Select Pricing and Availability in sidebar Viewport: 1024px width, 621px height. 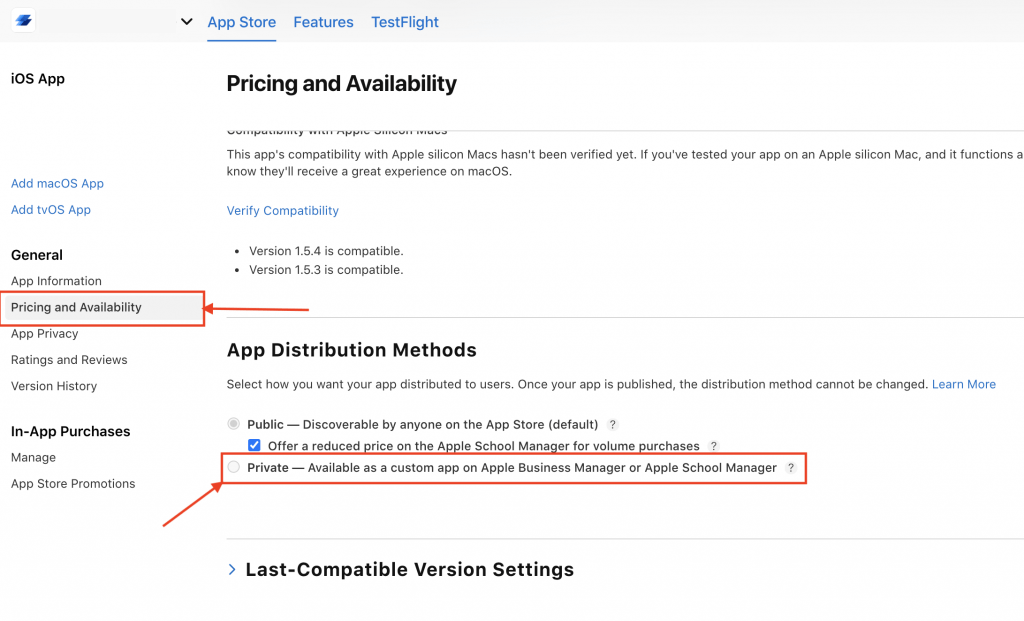click(x=102, y=308)
